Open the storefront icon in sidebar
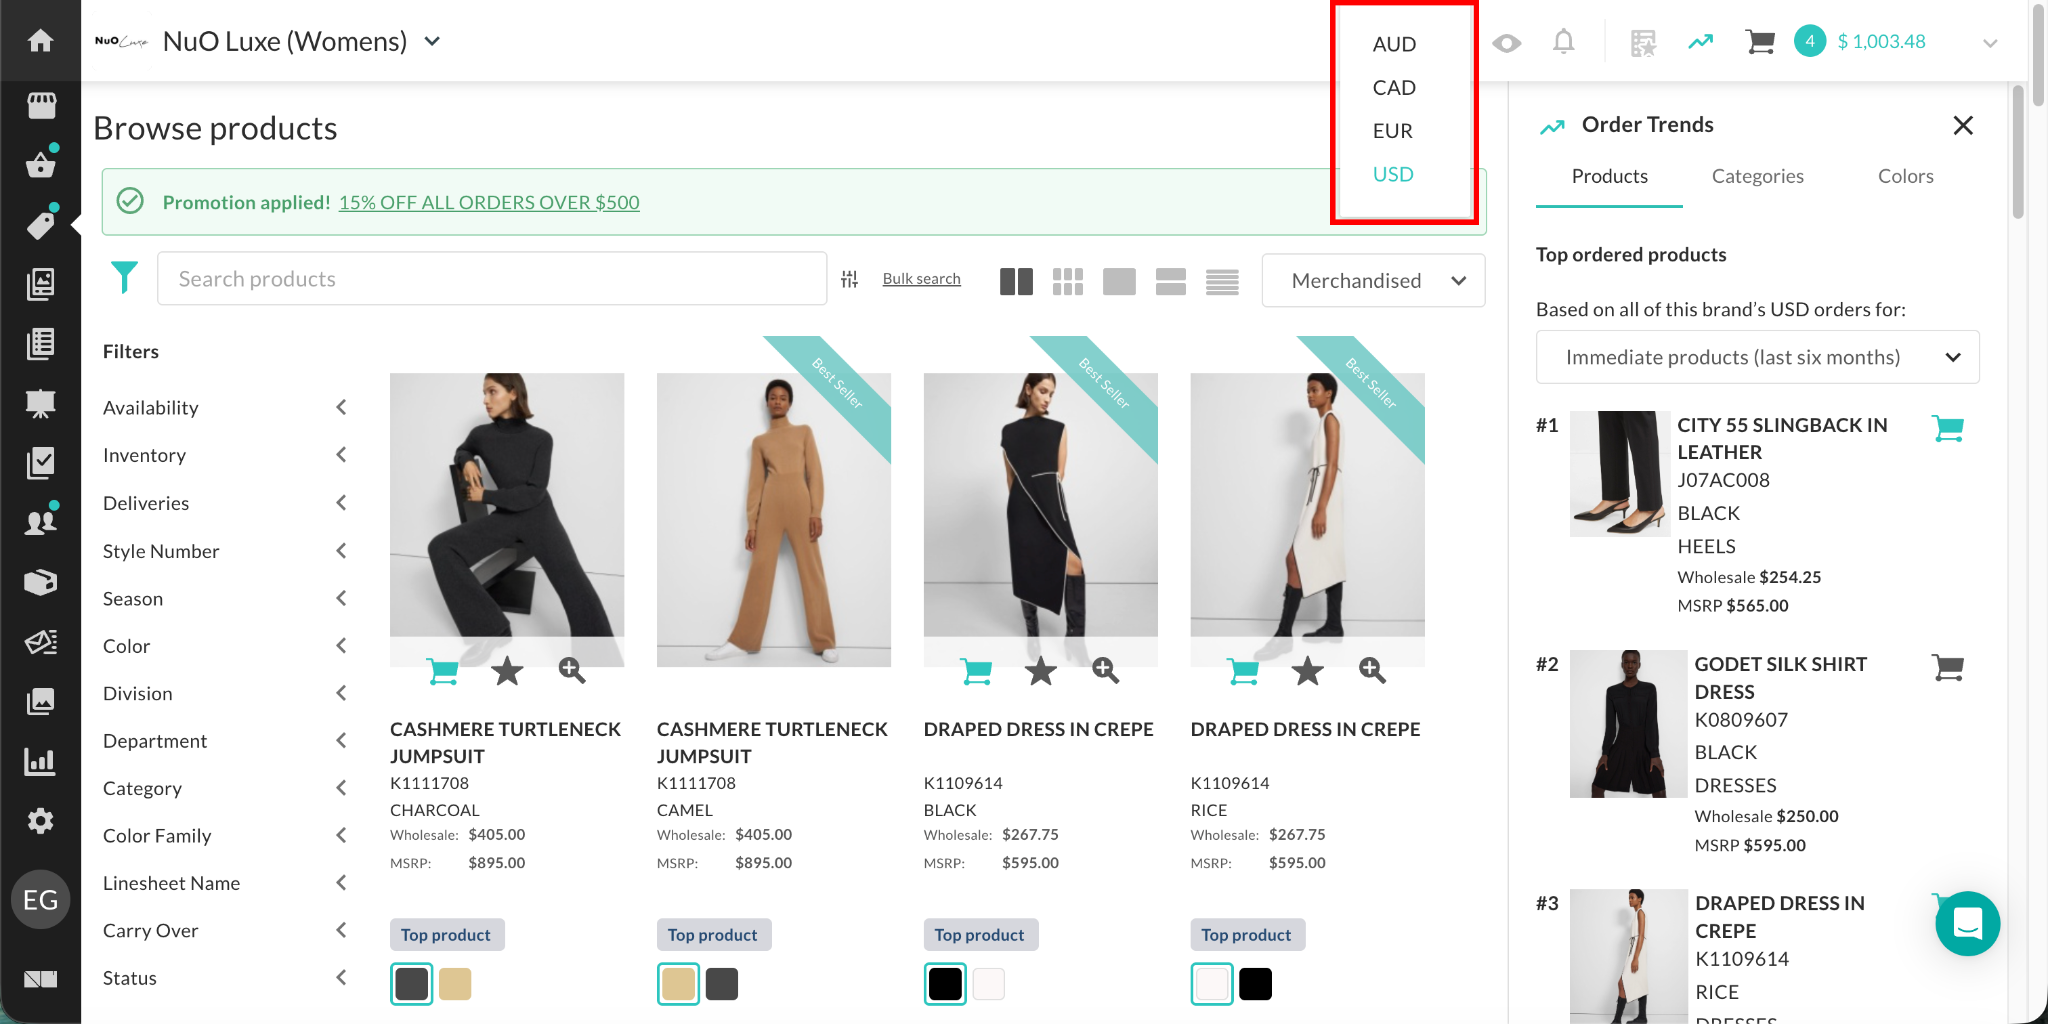Image resolution: width=2048 pixels, height=1024 pixels. [x=41, y=105]
